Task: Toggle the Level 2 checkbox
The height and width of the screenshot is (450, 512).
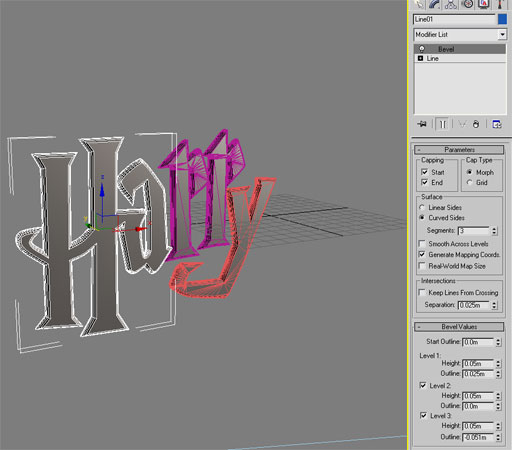Action: pyautogui.click(x=423, y=386)
